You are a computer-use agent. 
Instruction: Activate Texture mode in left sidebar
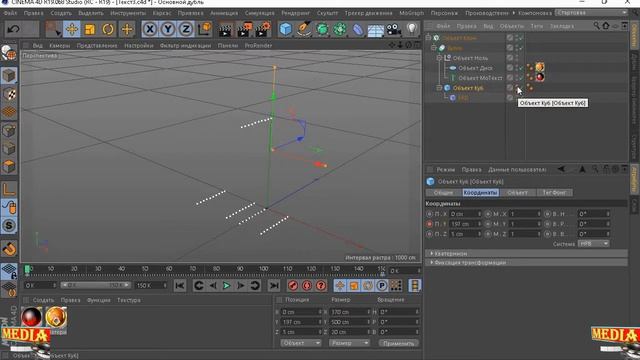pos(9,94)
